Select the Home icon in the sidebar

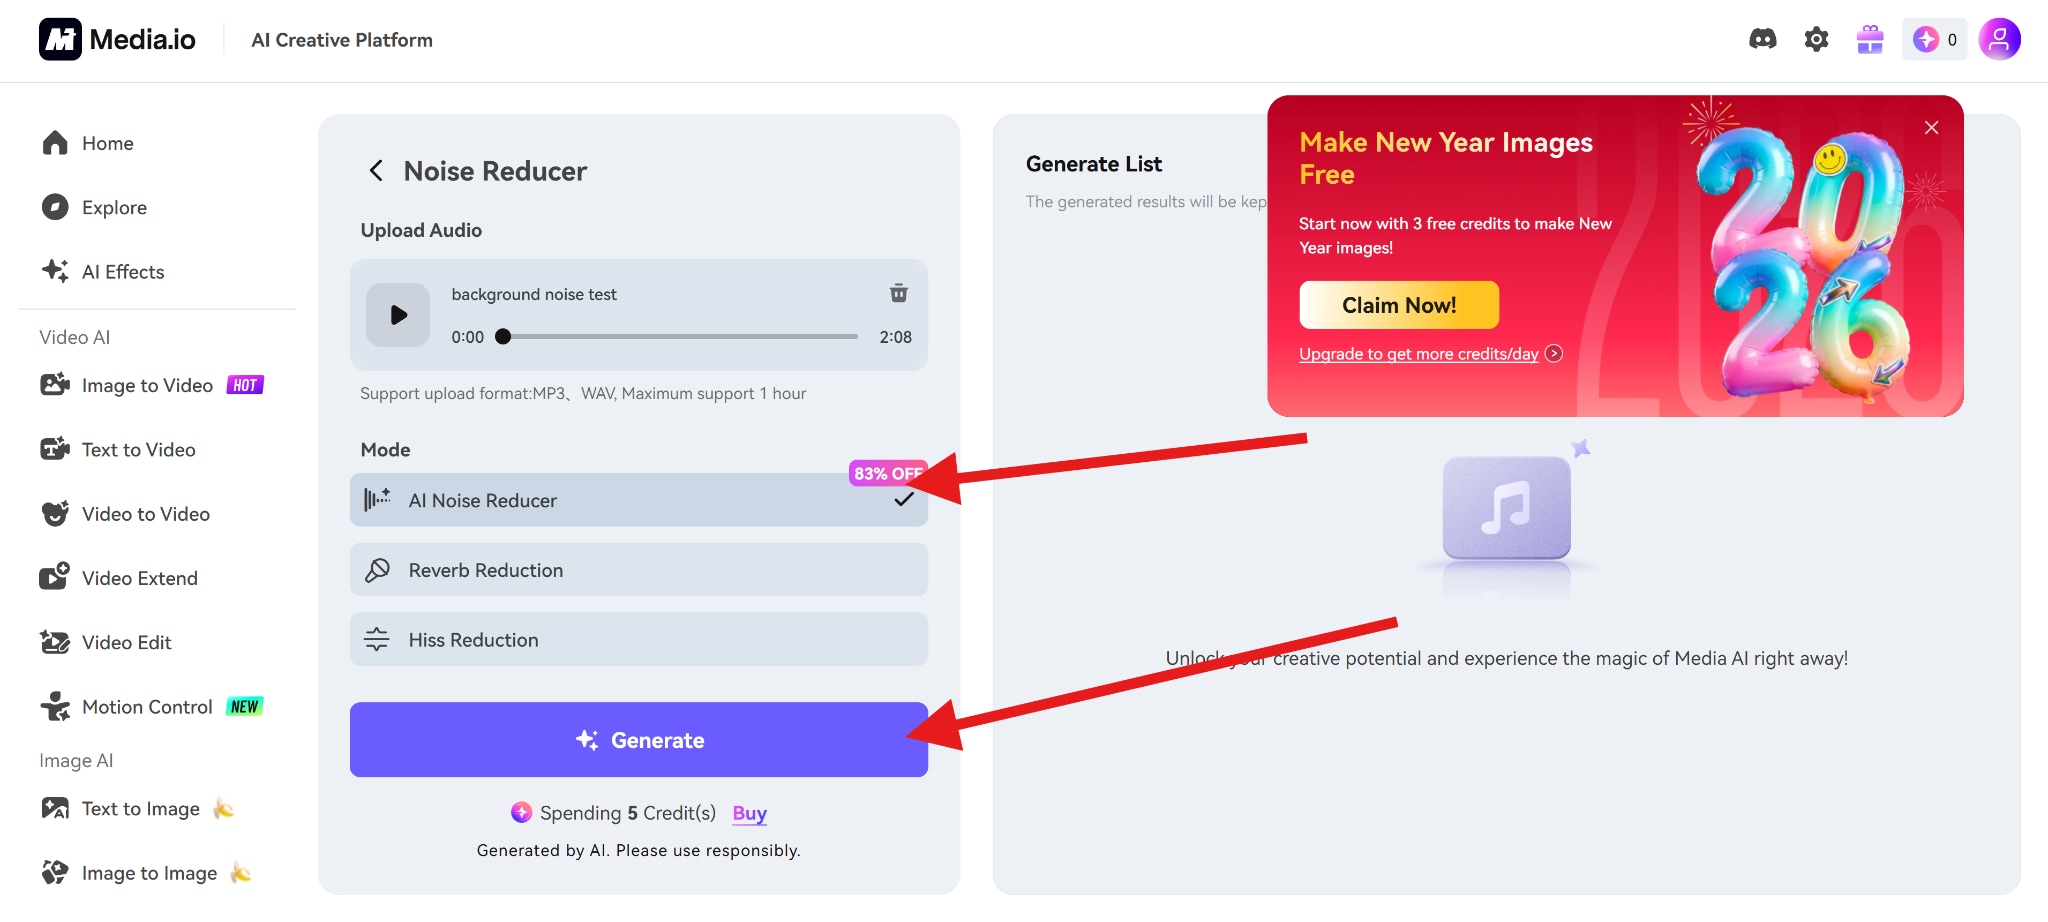pos(55,143)
